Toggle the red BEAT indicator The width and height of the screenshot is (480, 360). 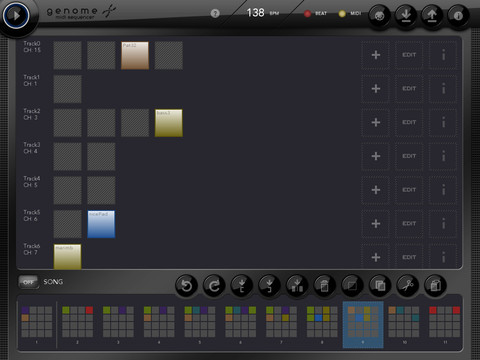[307, 14]
